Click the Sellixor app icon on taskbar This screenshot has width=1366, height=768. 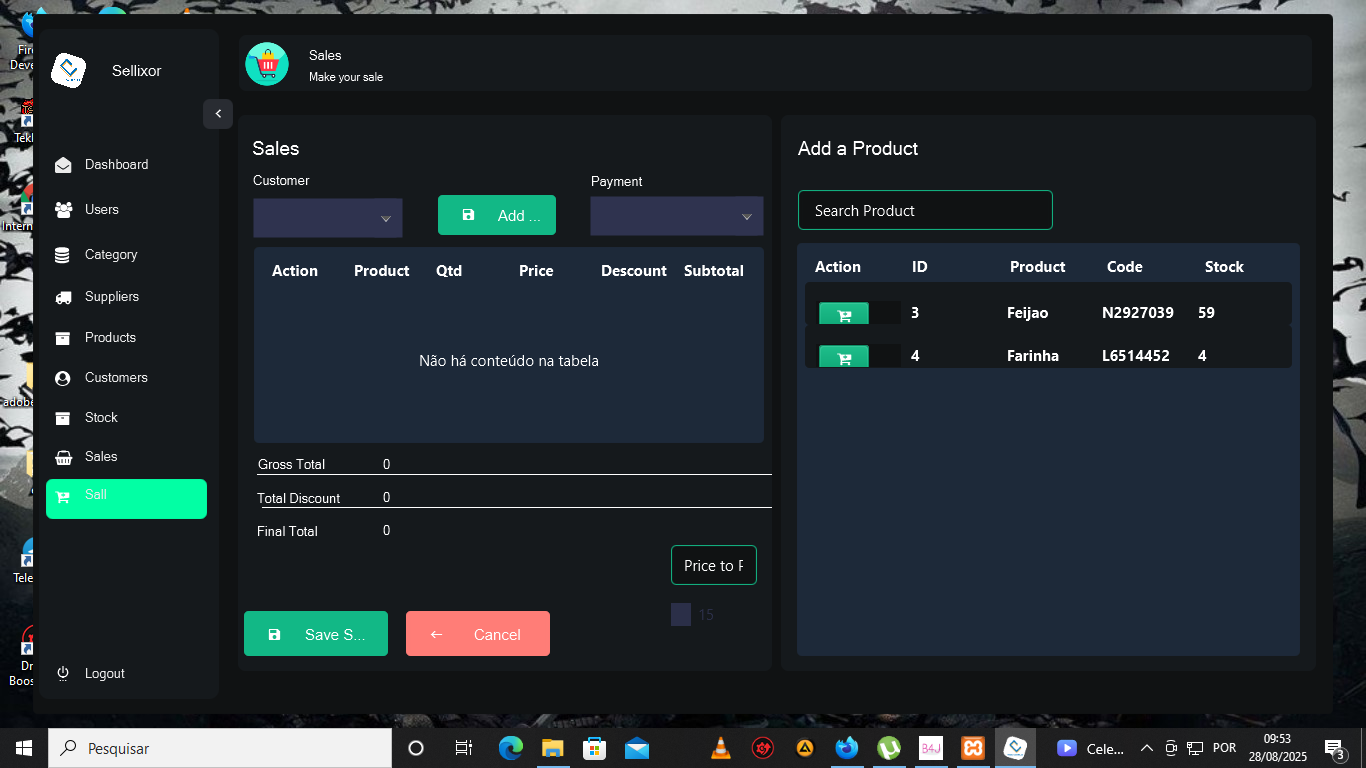pyautogui.click(x=1015, y=748)
